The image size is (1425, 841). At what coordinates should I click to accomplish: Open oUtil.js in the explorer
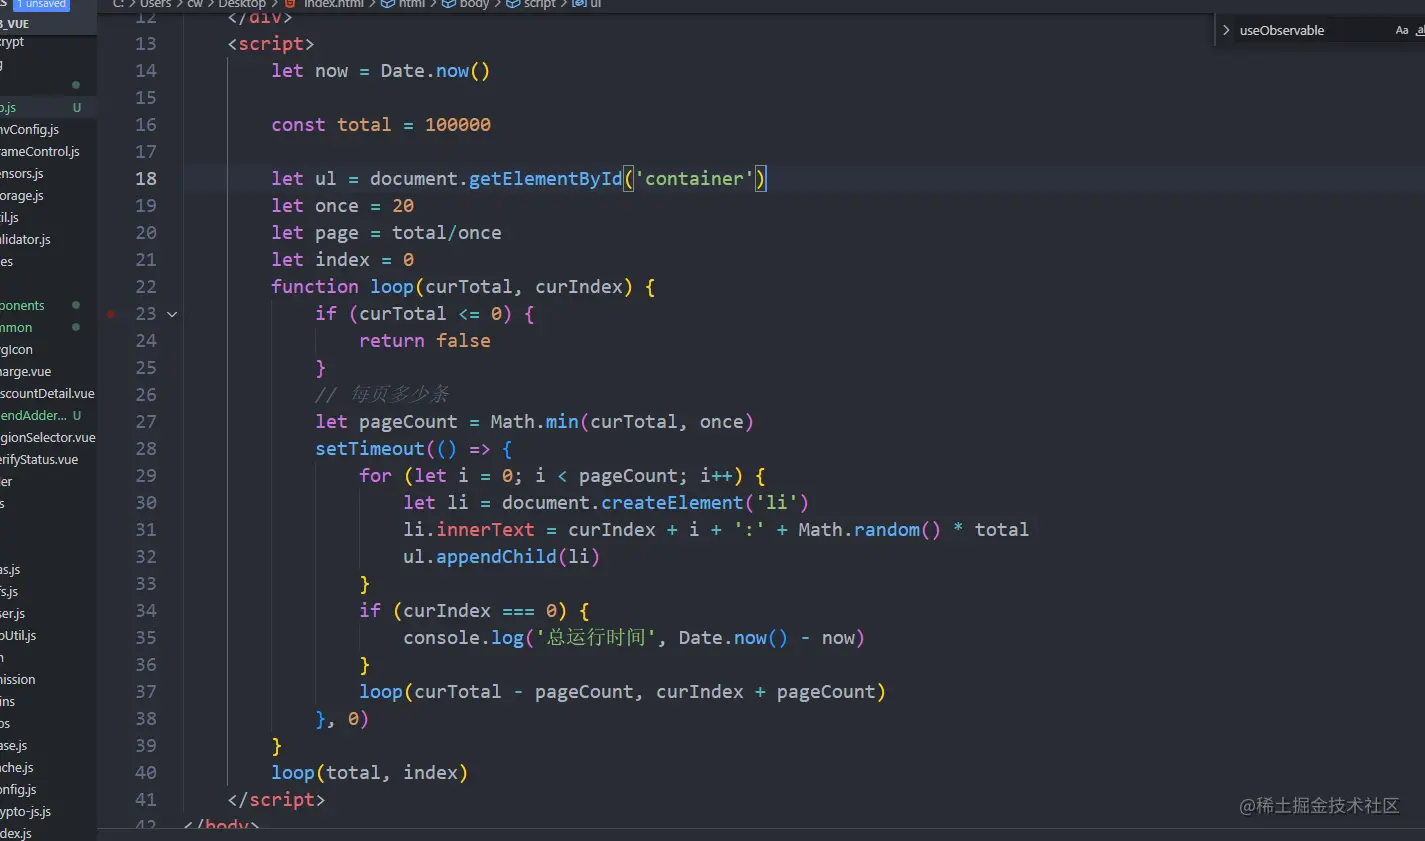[18, 635]
